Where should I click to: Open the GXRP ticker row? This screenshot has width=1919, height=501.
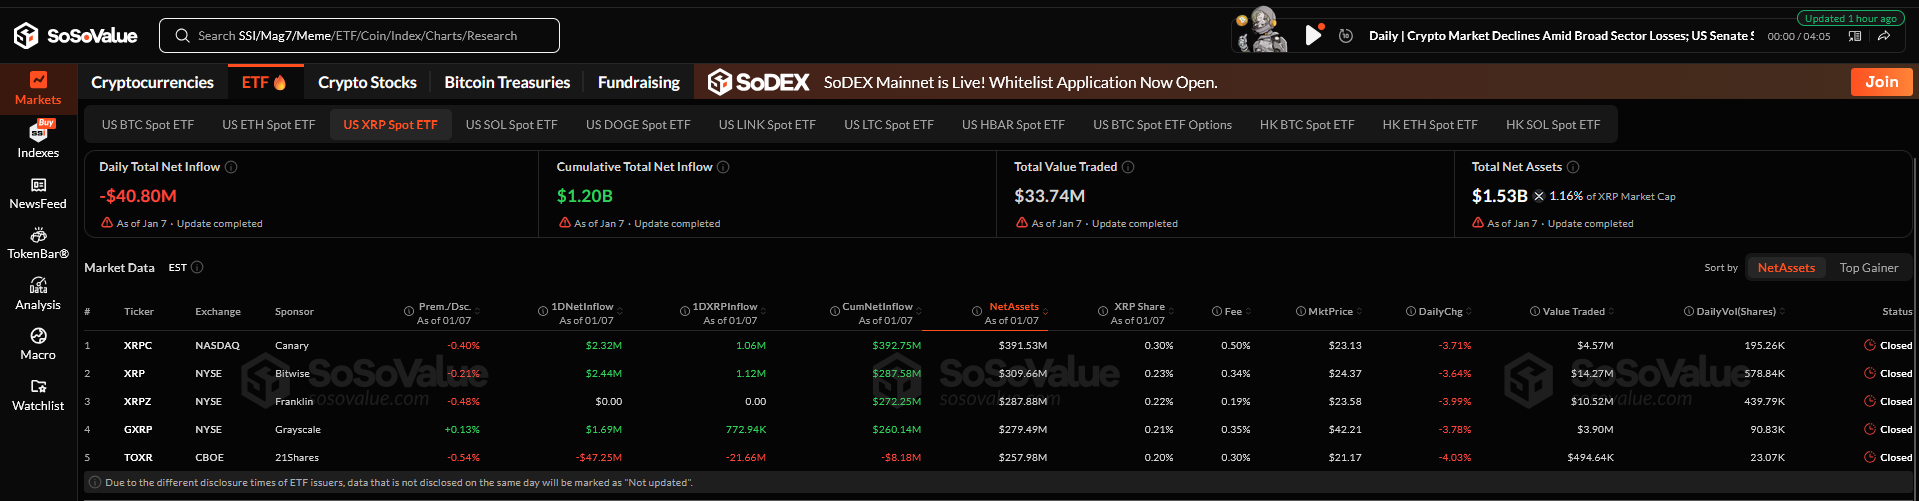[997, 429]
